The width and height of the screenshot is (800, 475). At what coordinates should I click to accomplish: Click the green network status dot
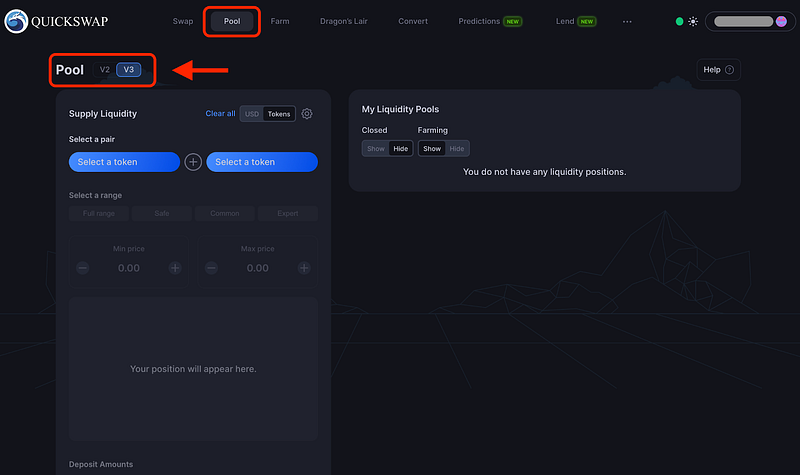(679, 21)
